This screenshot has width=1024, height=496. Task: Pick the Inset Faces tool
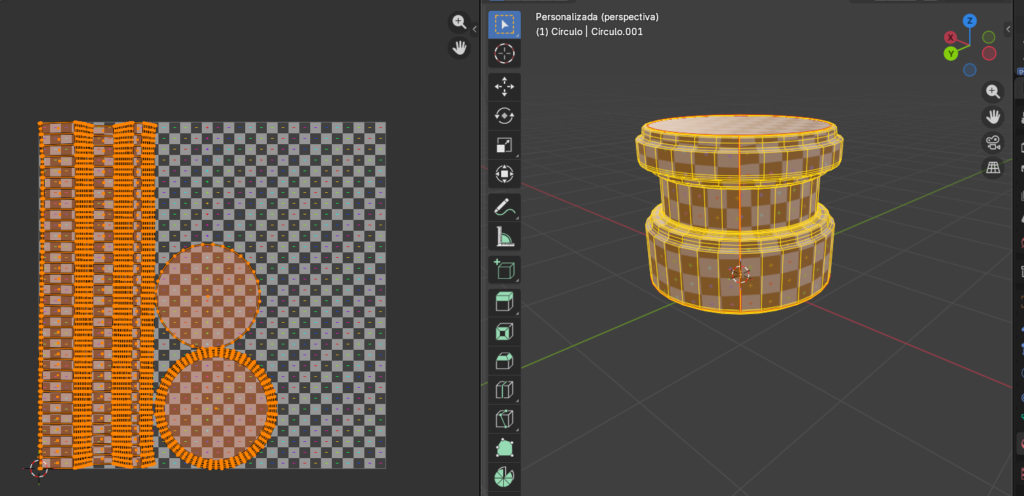(504, 333)
